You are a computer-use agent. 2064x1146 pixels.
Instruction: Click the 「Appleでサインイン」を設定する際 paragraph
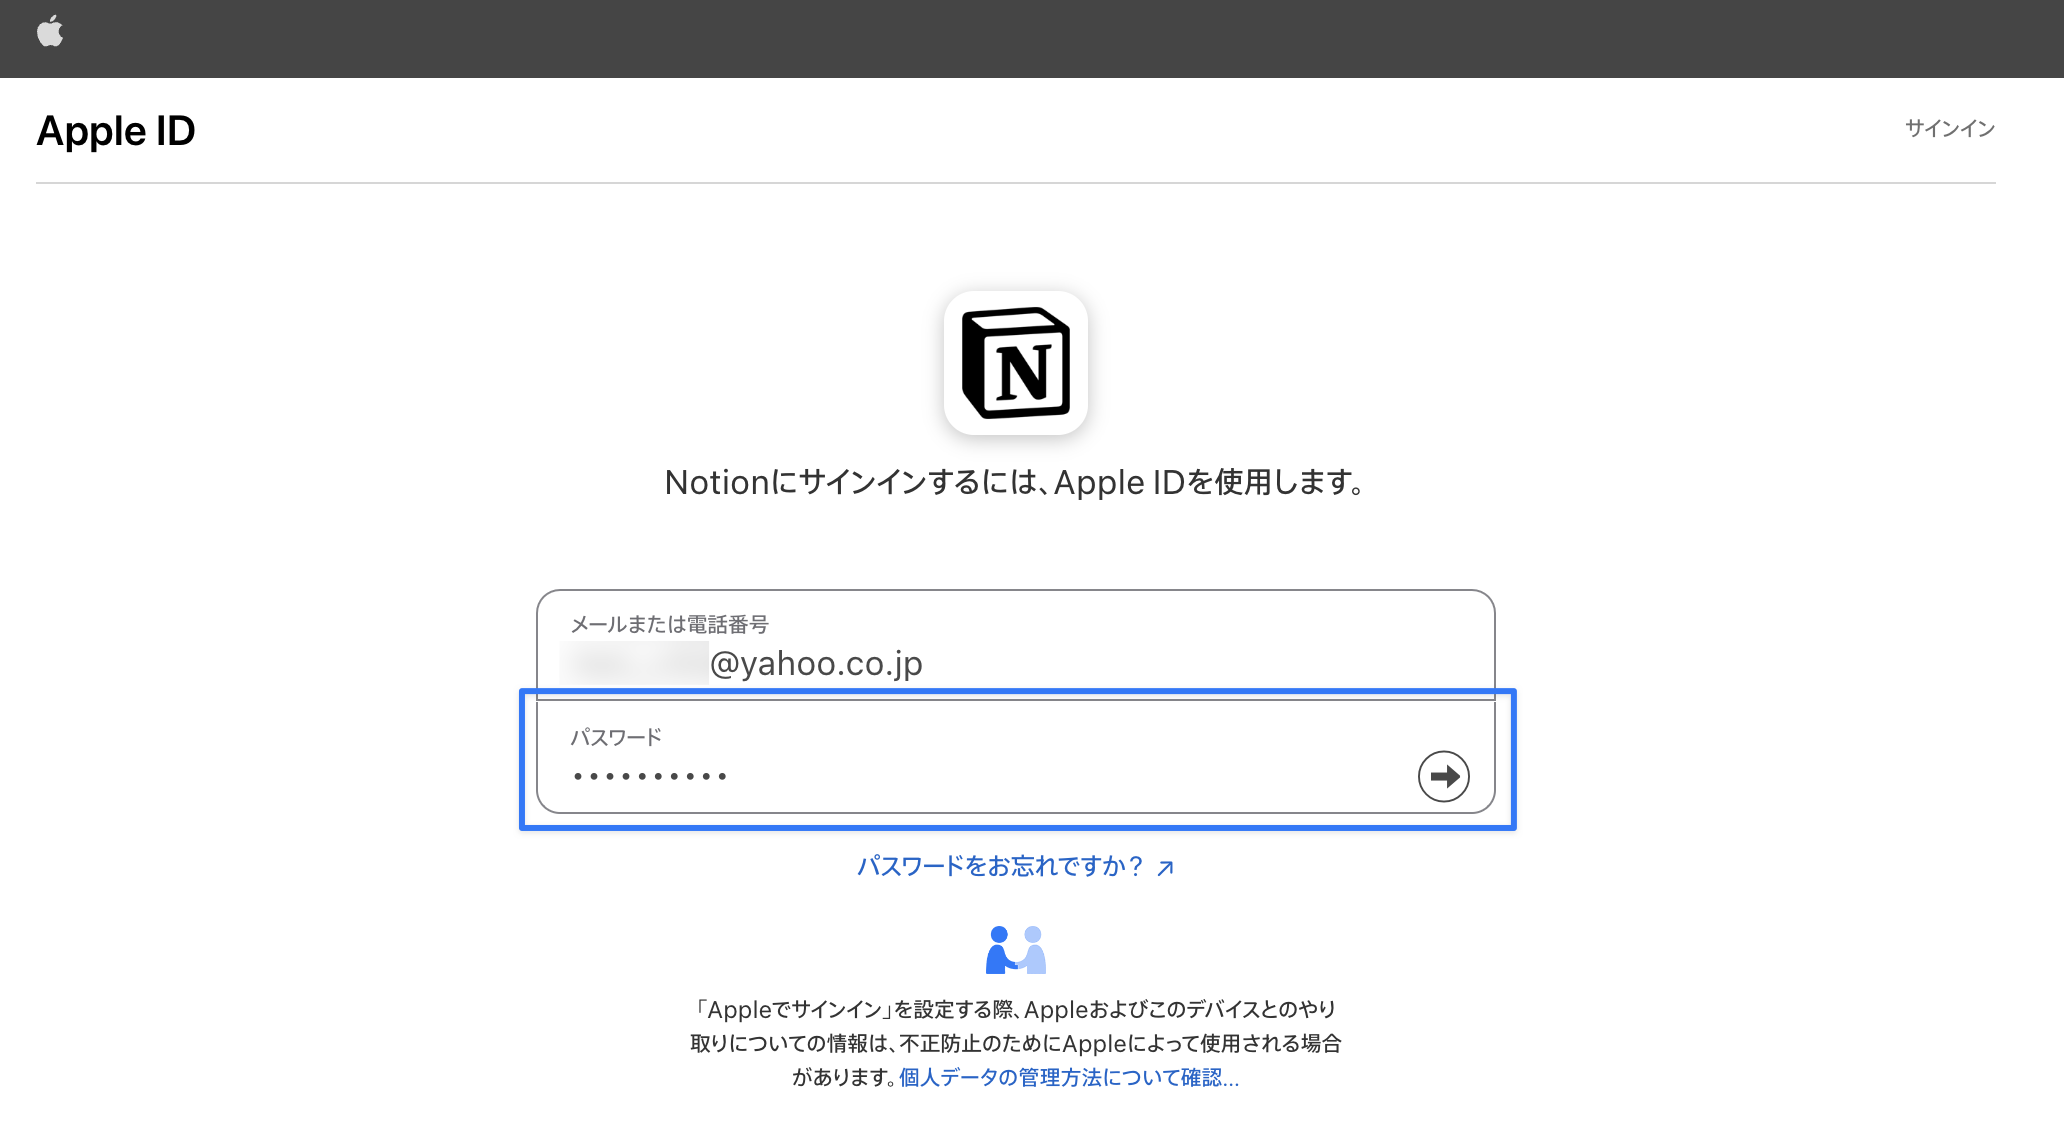(x=1016, y=1043)
